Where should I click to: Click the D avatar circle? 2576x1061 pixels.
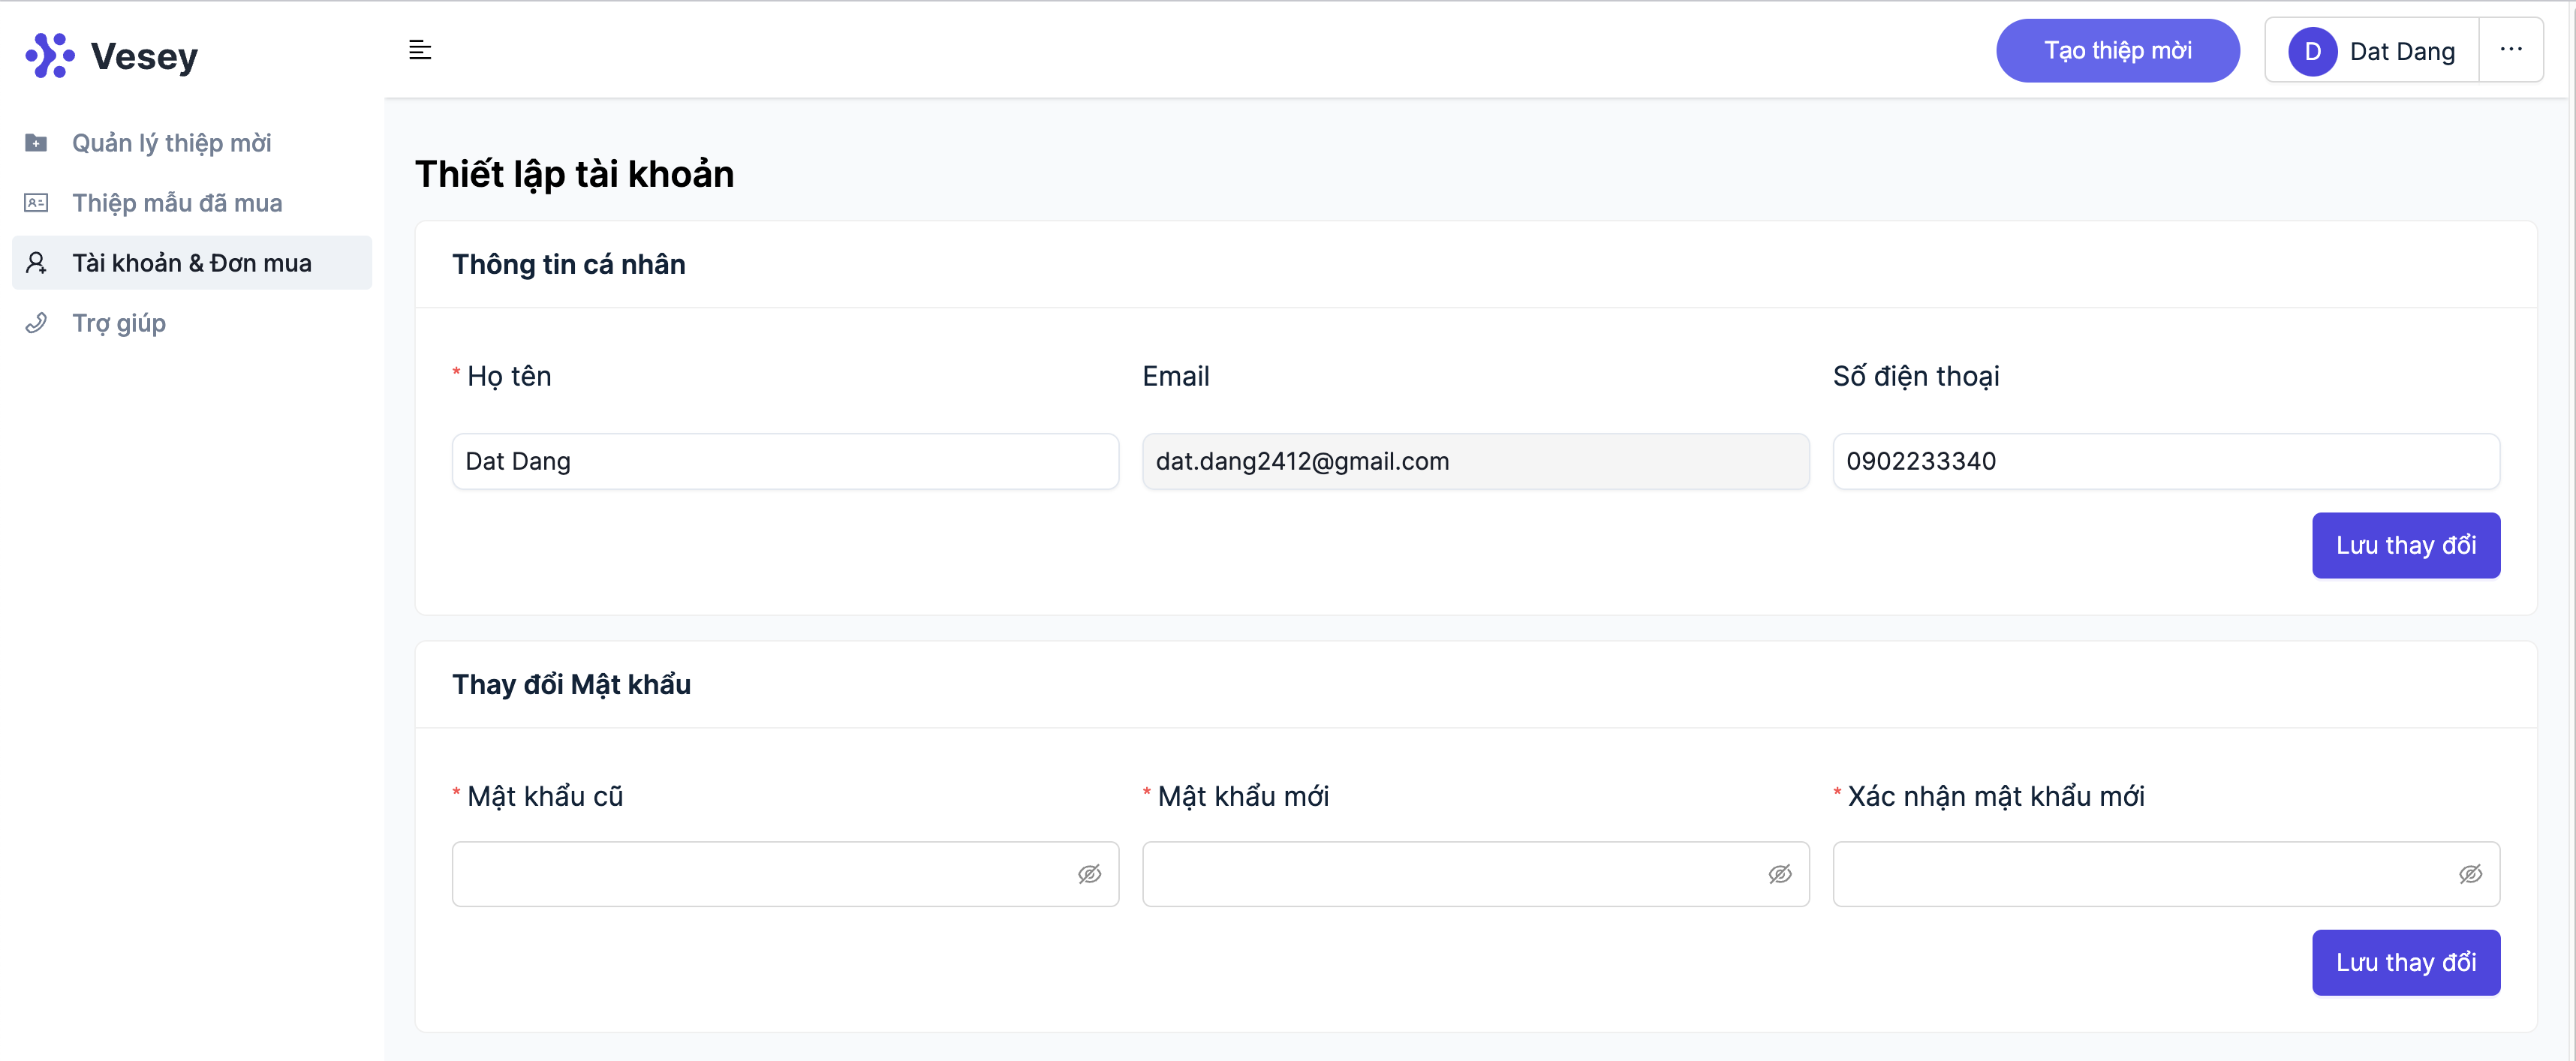[2312, 51]
